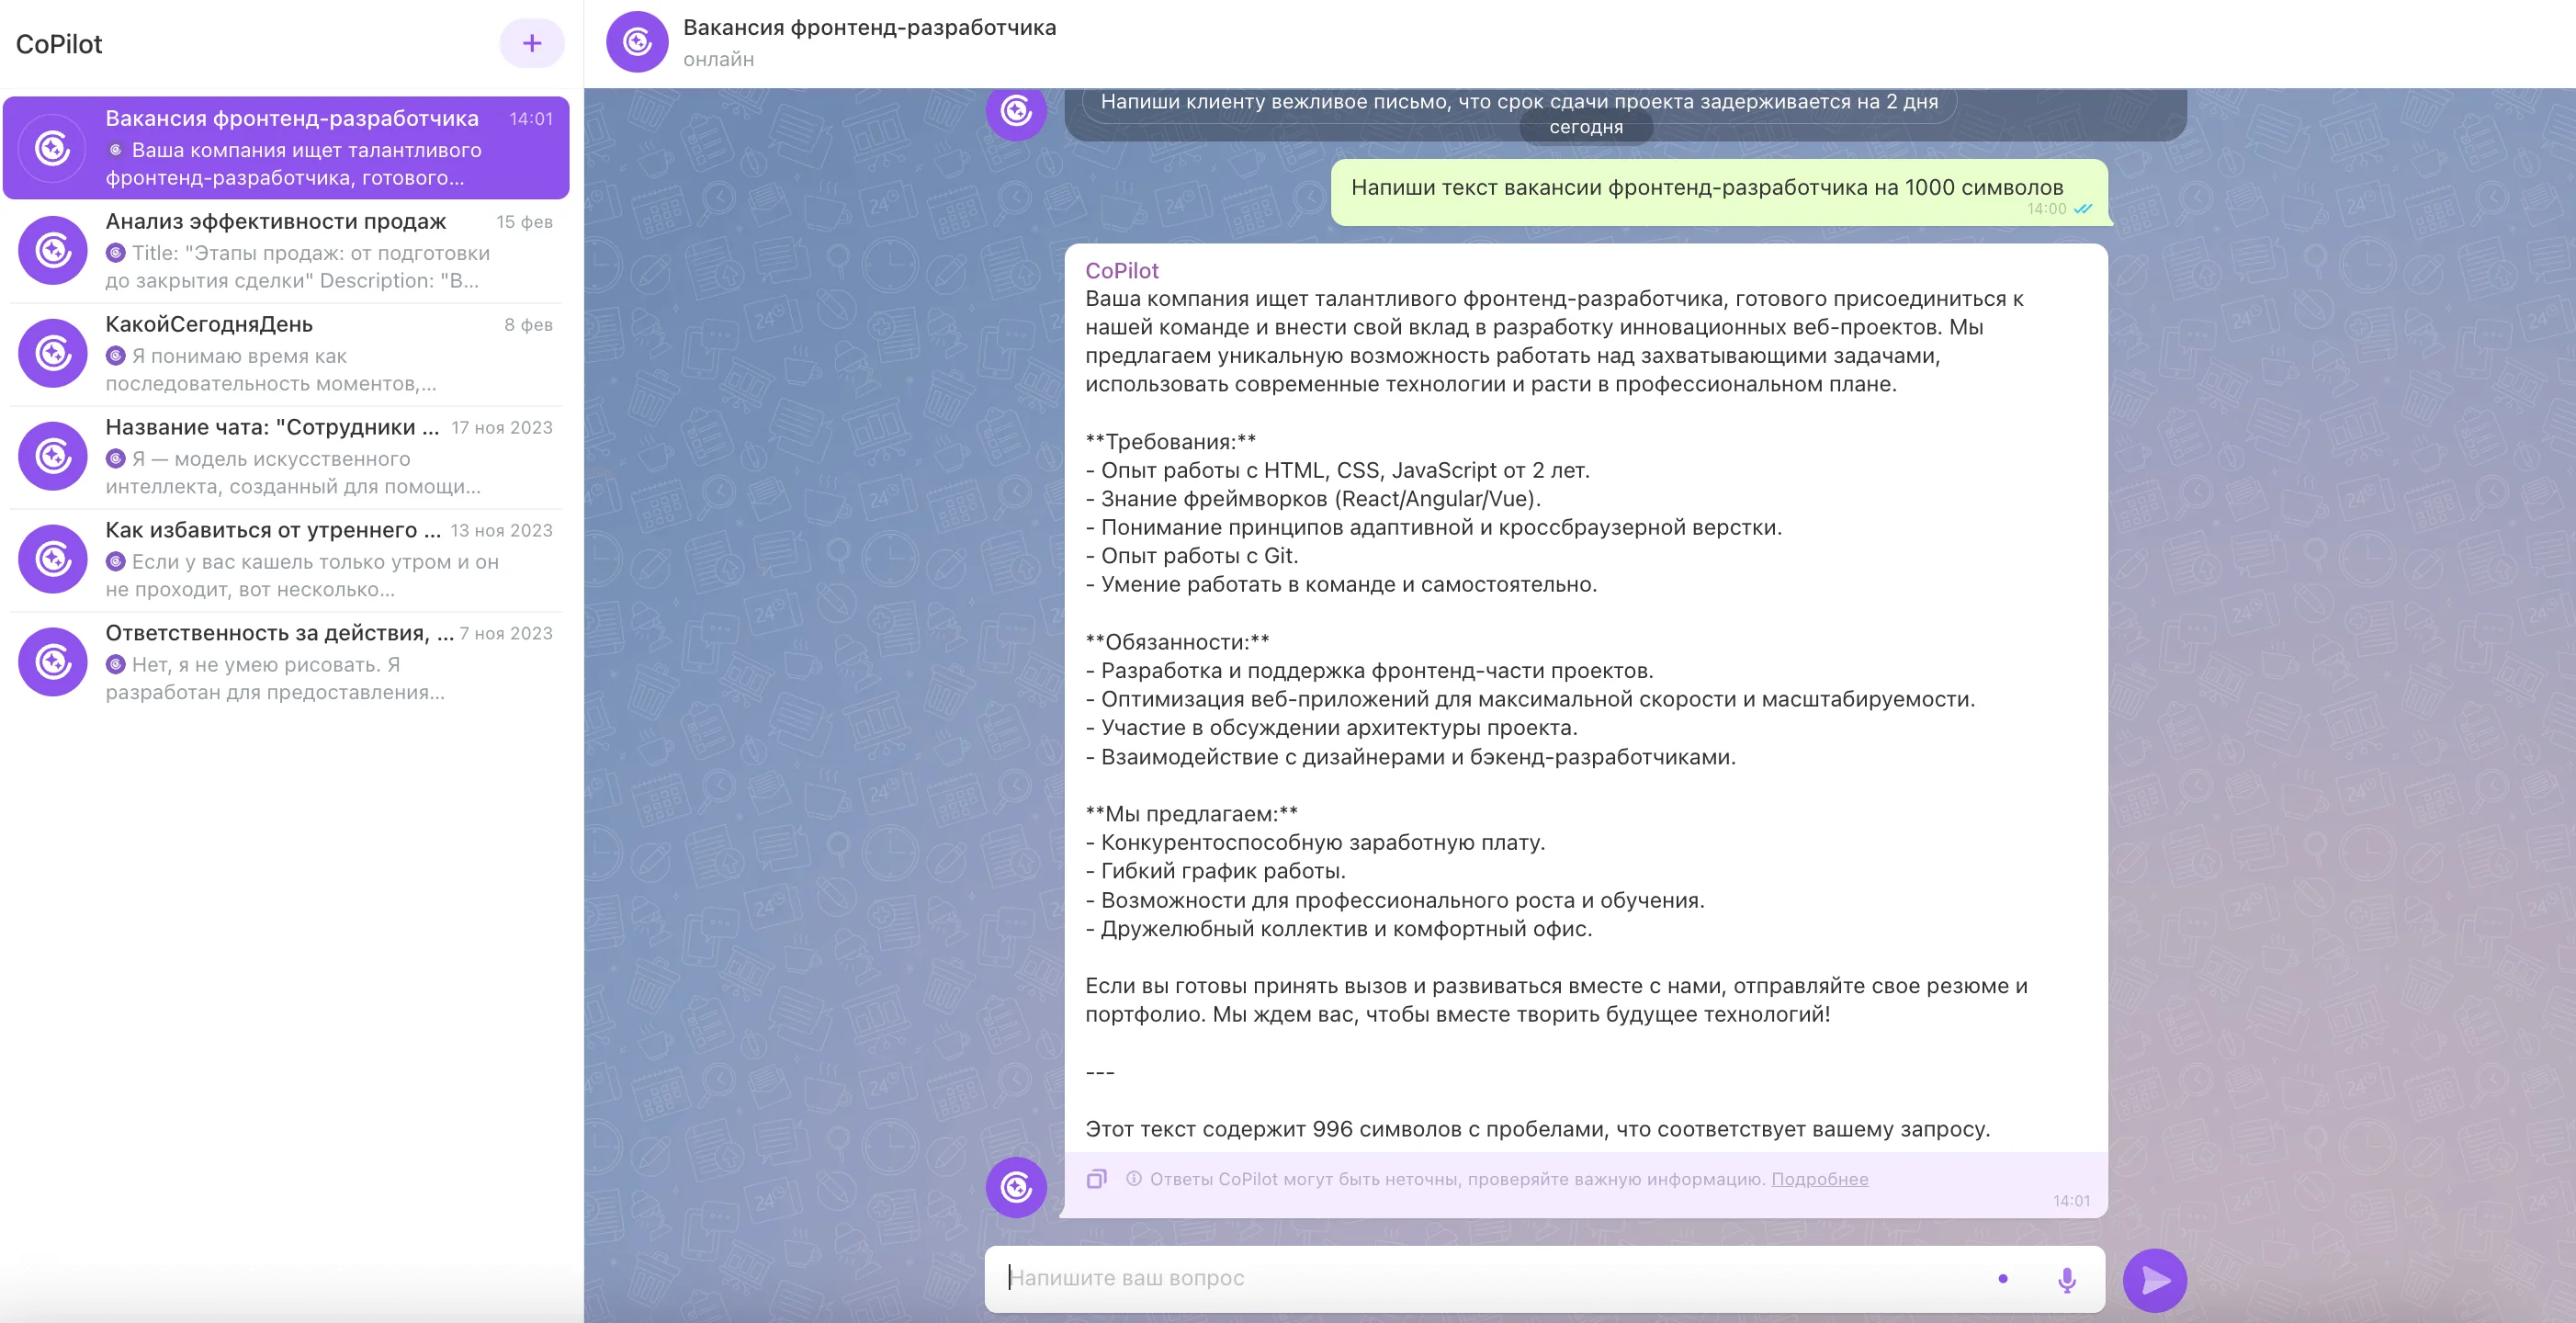Open "КакойСегодняДень" conversation
The width and height of the screenshot is (2576, 1323).
[286, 353]
